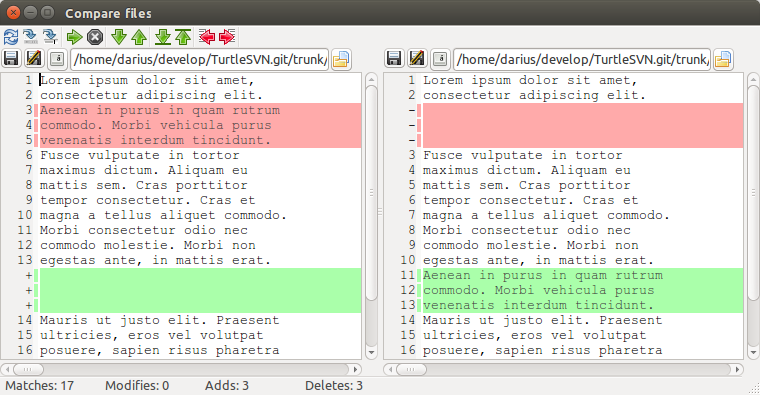
Task: Save the right file with floppy icon
Action: click(394, 59)
